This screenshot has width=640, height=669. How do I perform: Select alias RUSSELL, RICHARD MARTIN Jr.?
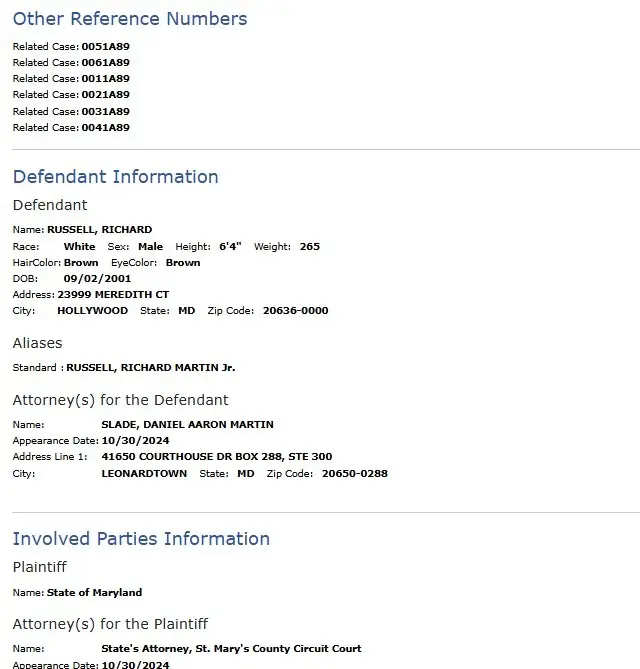pyautogui.click(x=151, y=368)
